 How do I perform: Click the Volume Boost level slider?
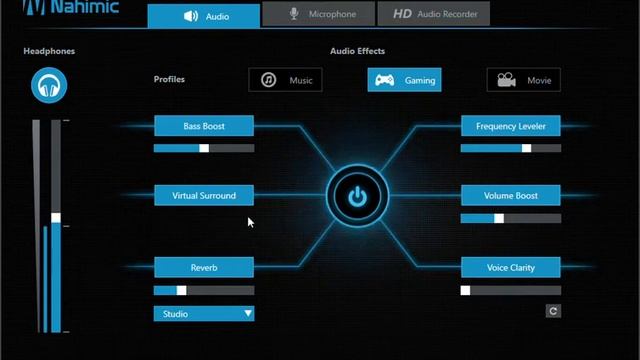[x=511, y=218]
